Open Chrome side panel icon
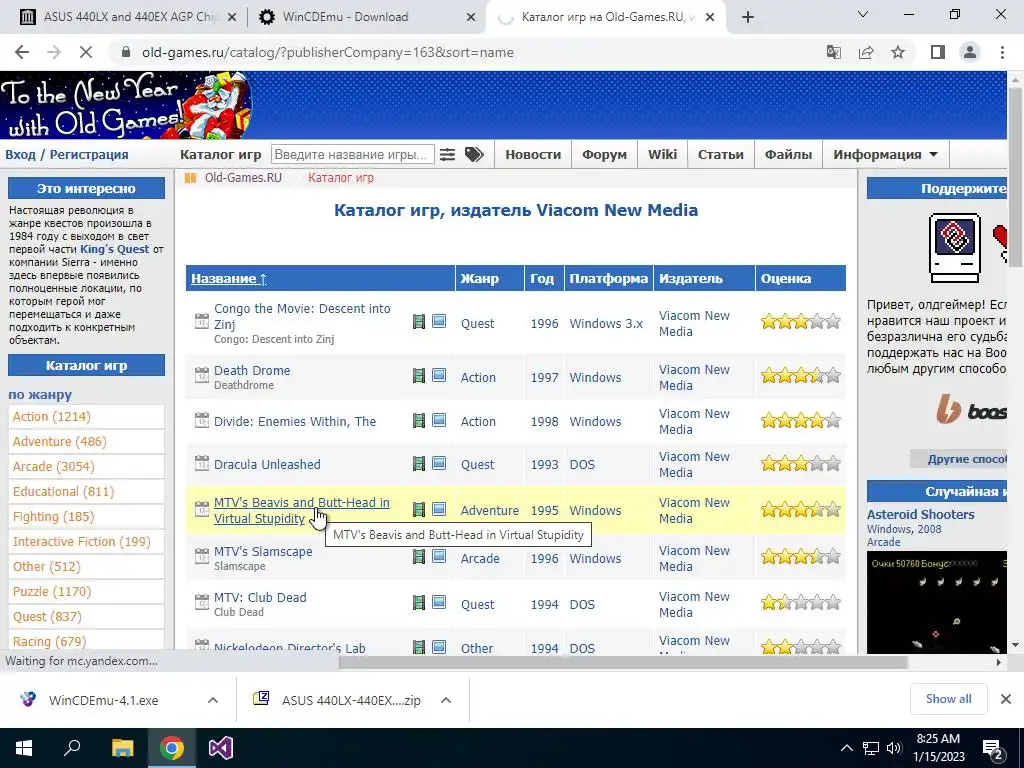The width and height of the screenshot is (1024, 768). (x=938, y=52)
